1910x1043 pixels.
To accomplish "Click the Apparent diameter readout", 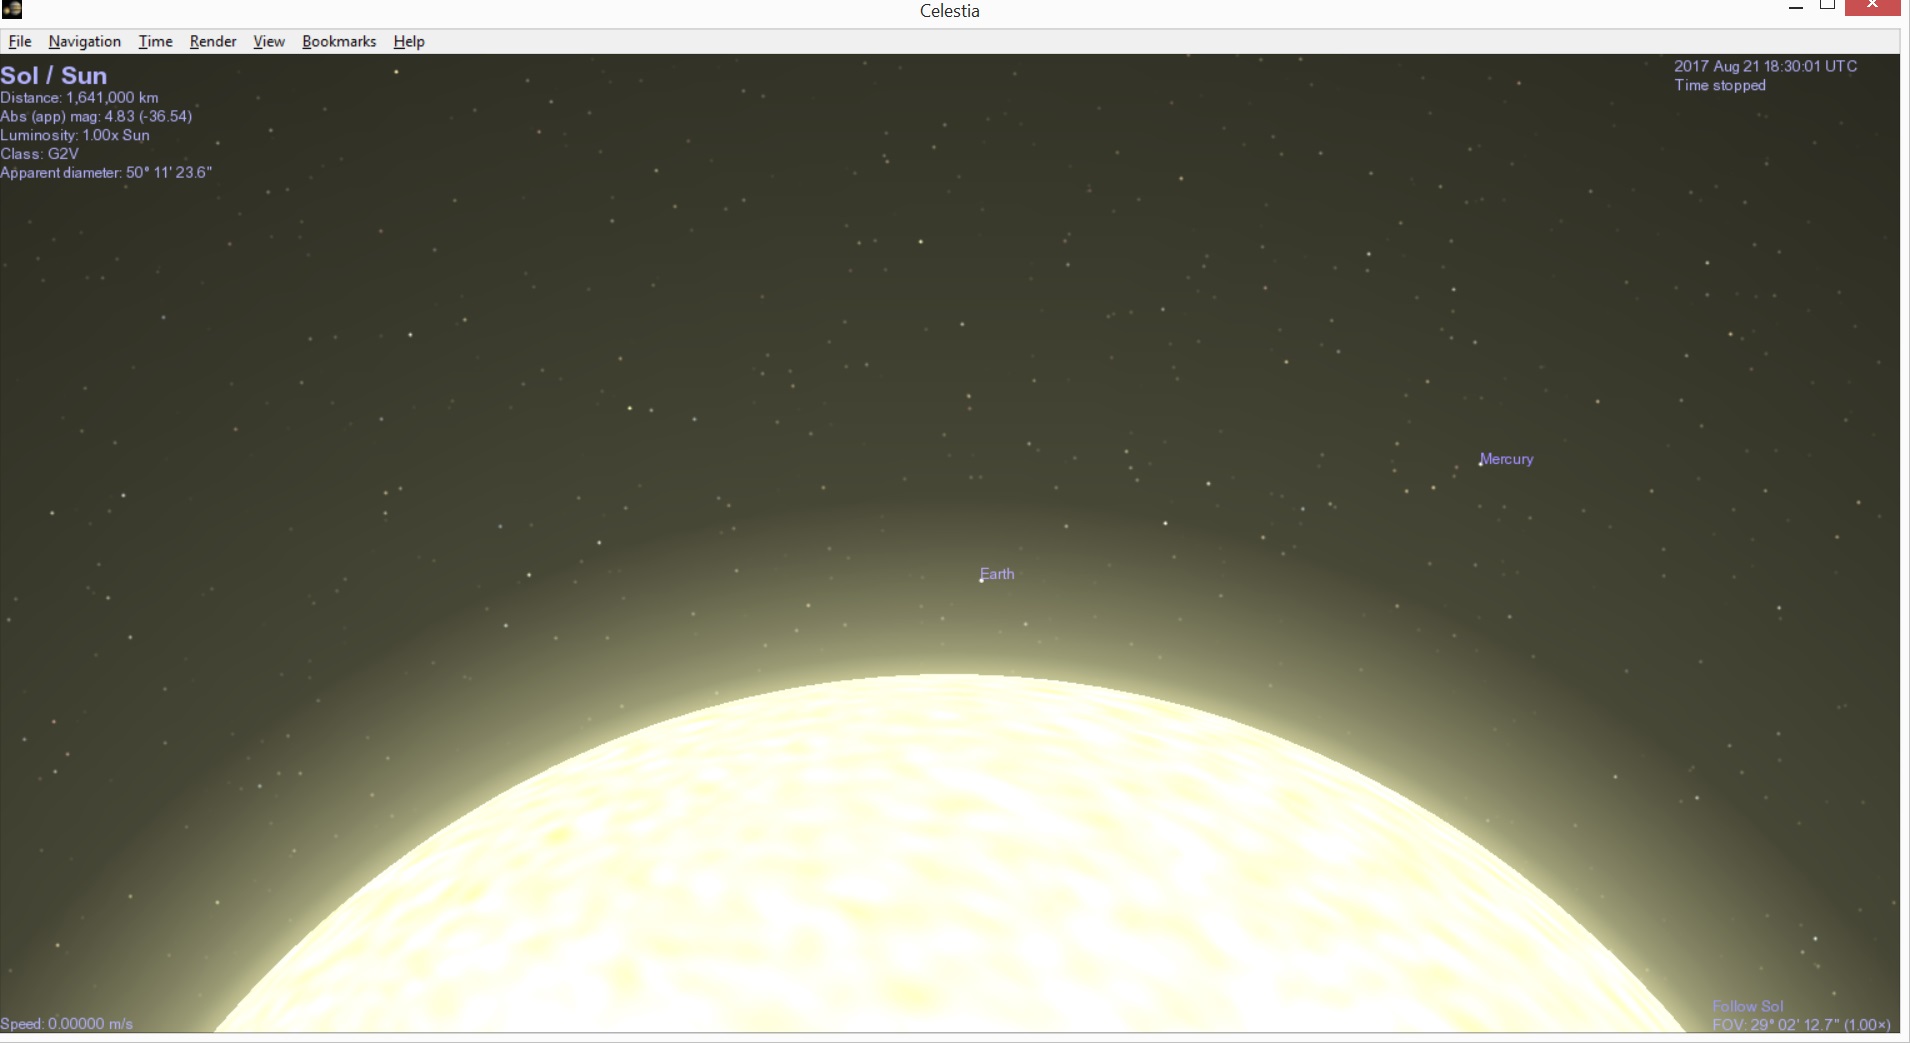I will pos(106,172).
